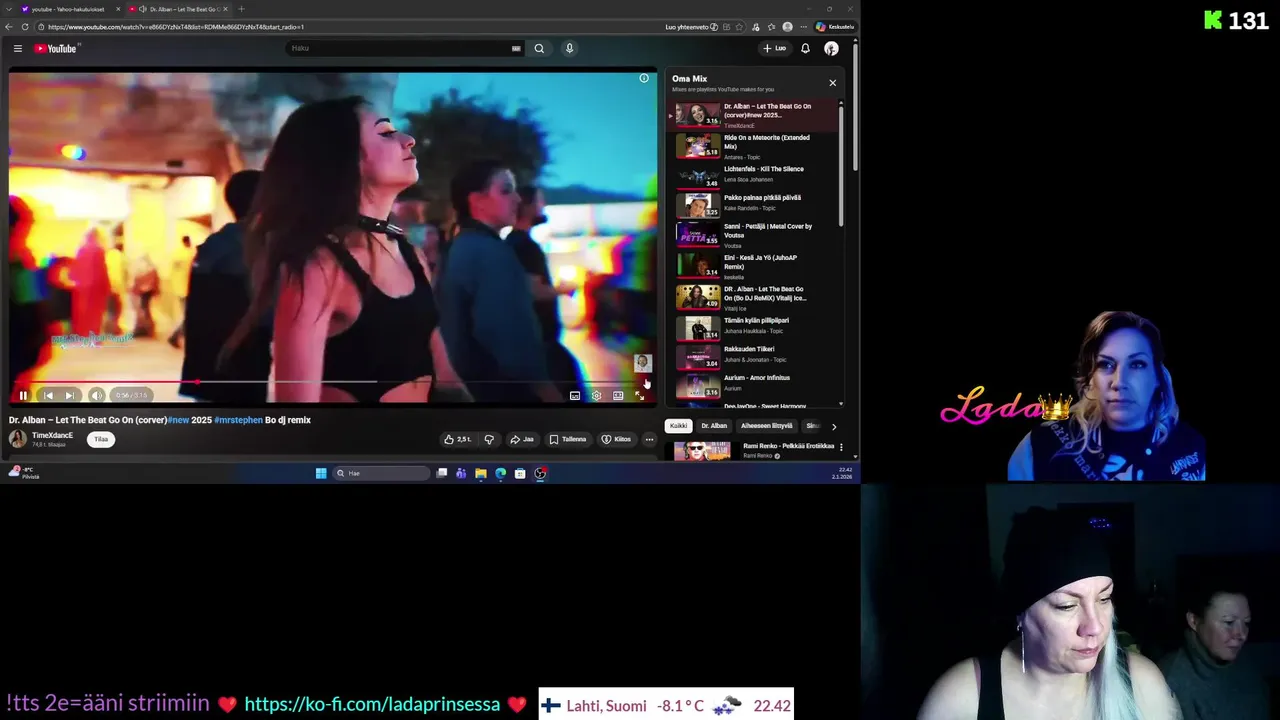Open the YouTube account avatar menu
The height and width of the screenshot is (720, 1280).
coord(831,48)
